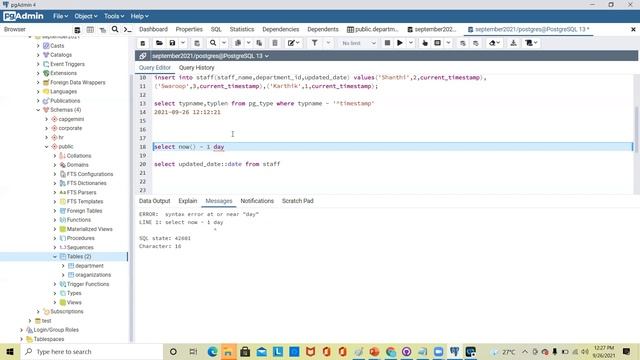This screenshot has height=360, width=640.
Task: Open the filter options dropdown arrow
Action: 328,43
